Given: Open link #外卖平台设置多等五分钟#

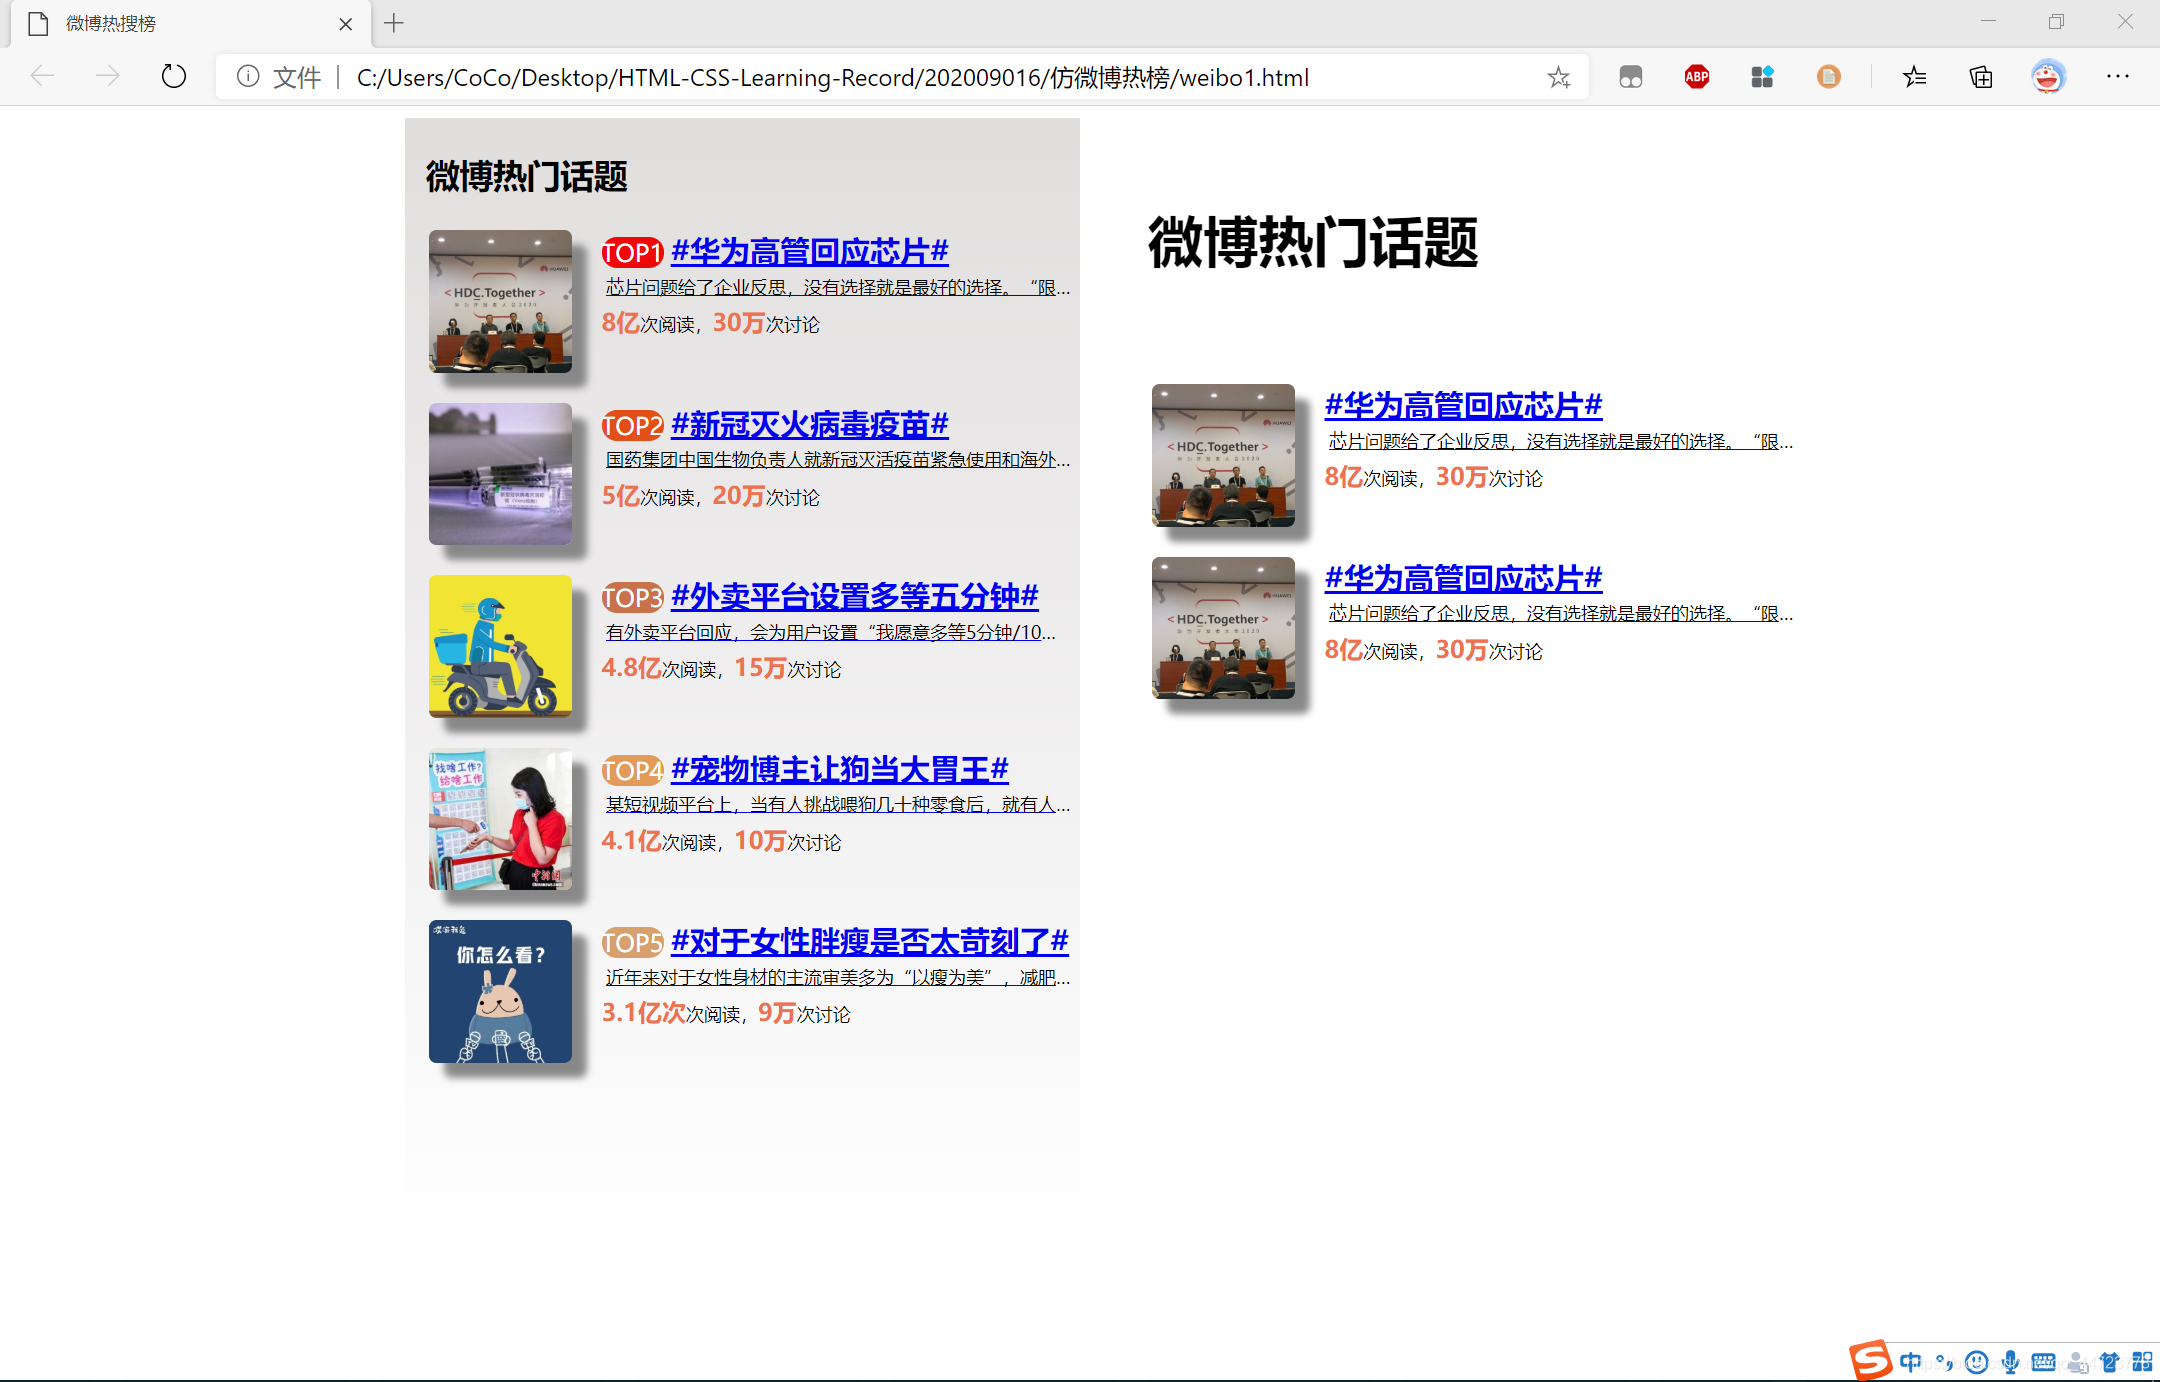Looking at the screenshot, I should [x=854, y=597].
